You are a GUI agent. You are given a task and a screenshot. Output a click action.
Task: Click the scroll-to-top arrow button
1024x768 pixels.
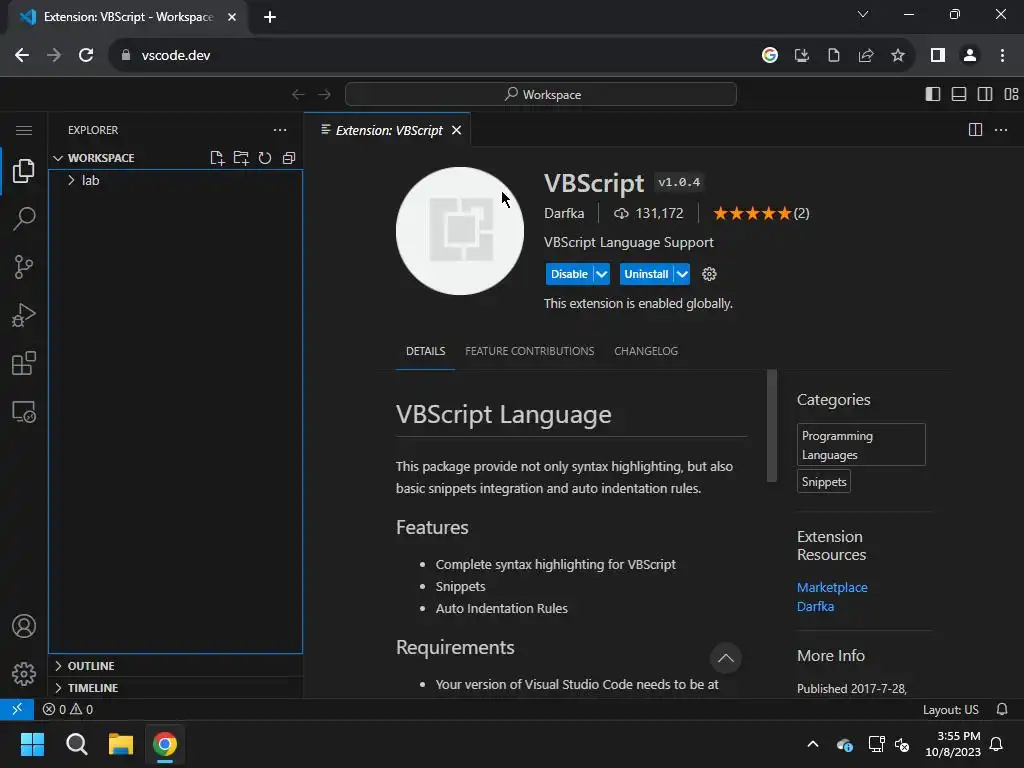(726, 658)
